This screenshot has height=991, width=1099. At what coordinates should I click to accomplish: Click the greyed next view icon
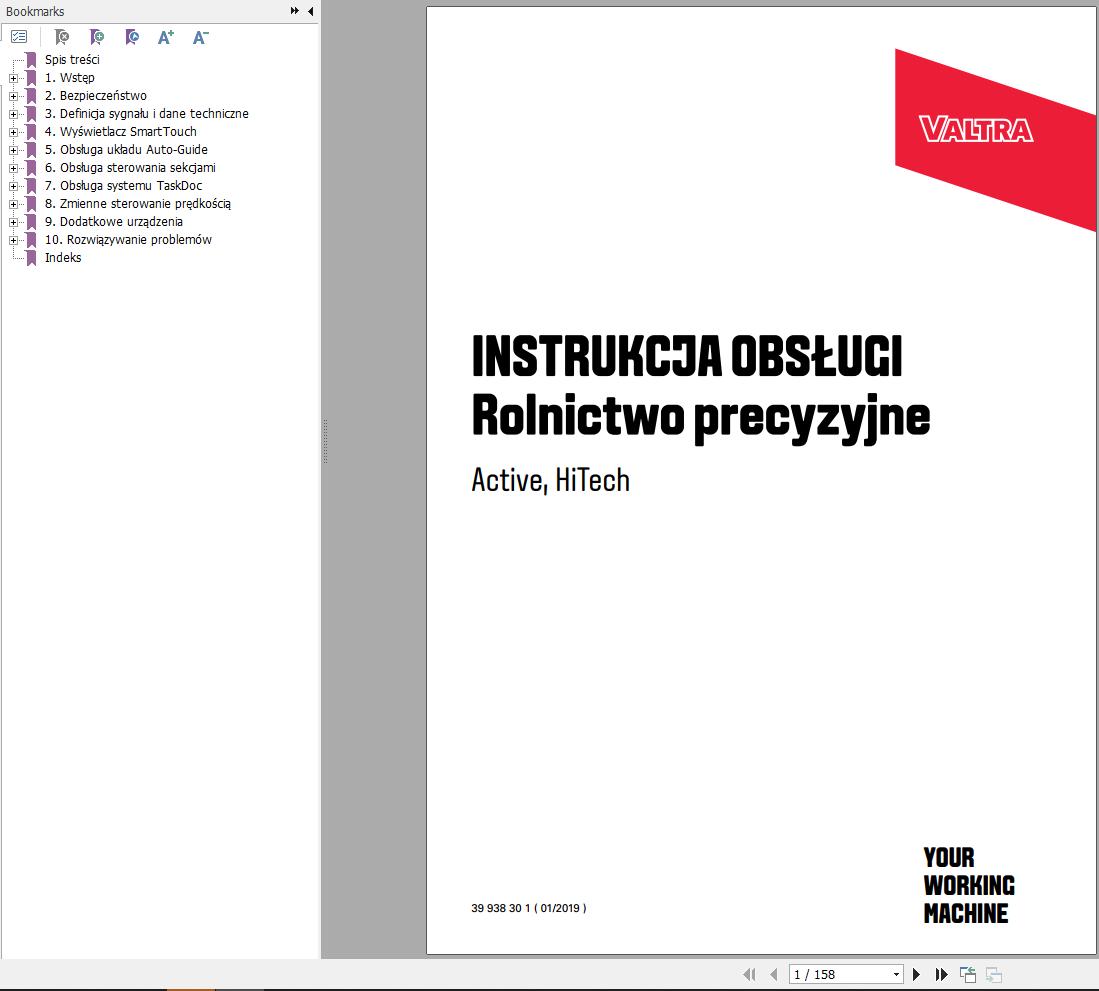(994, 974)
